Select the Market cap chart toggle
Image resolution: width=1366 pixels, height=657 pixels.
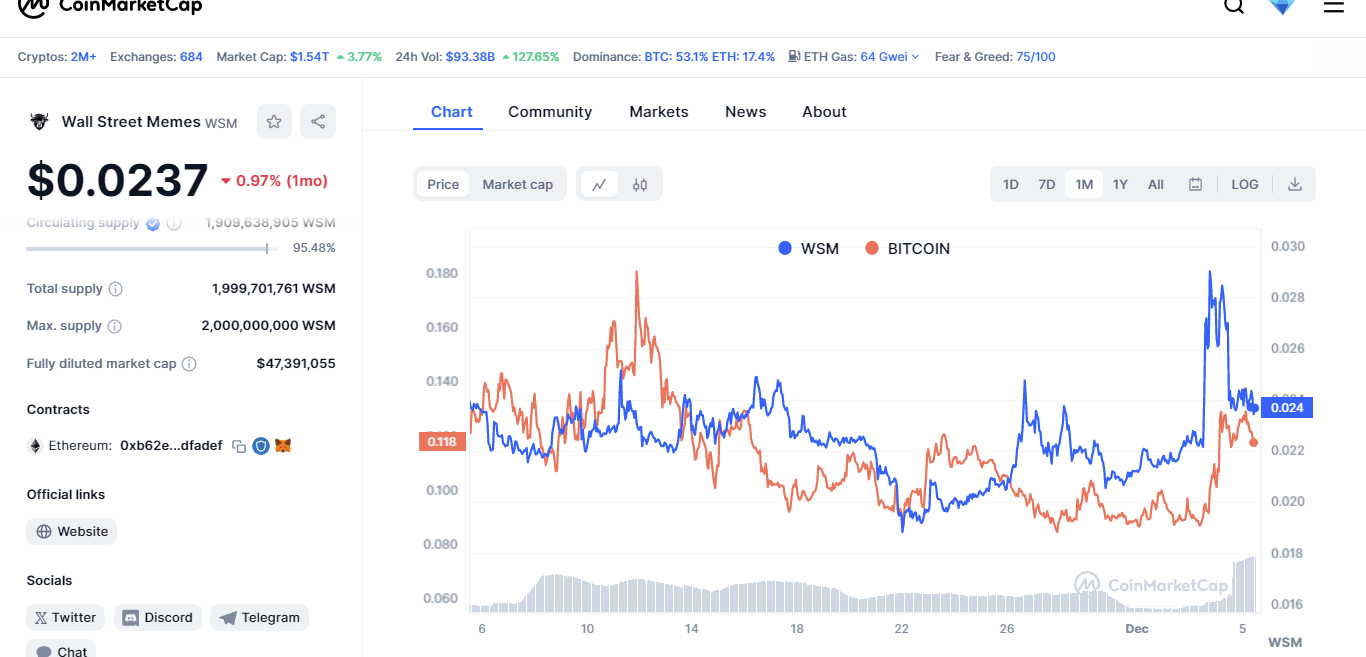tap(518, 184)
